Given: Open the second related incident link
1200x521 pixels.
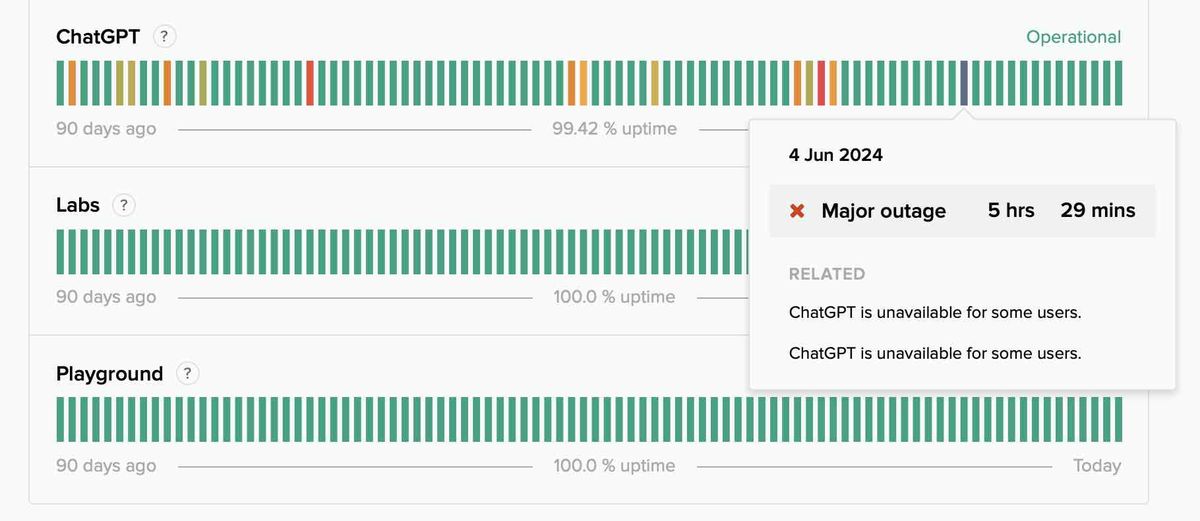Looking at the screenshot, I should (x=935, y=353).
